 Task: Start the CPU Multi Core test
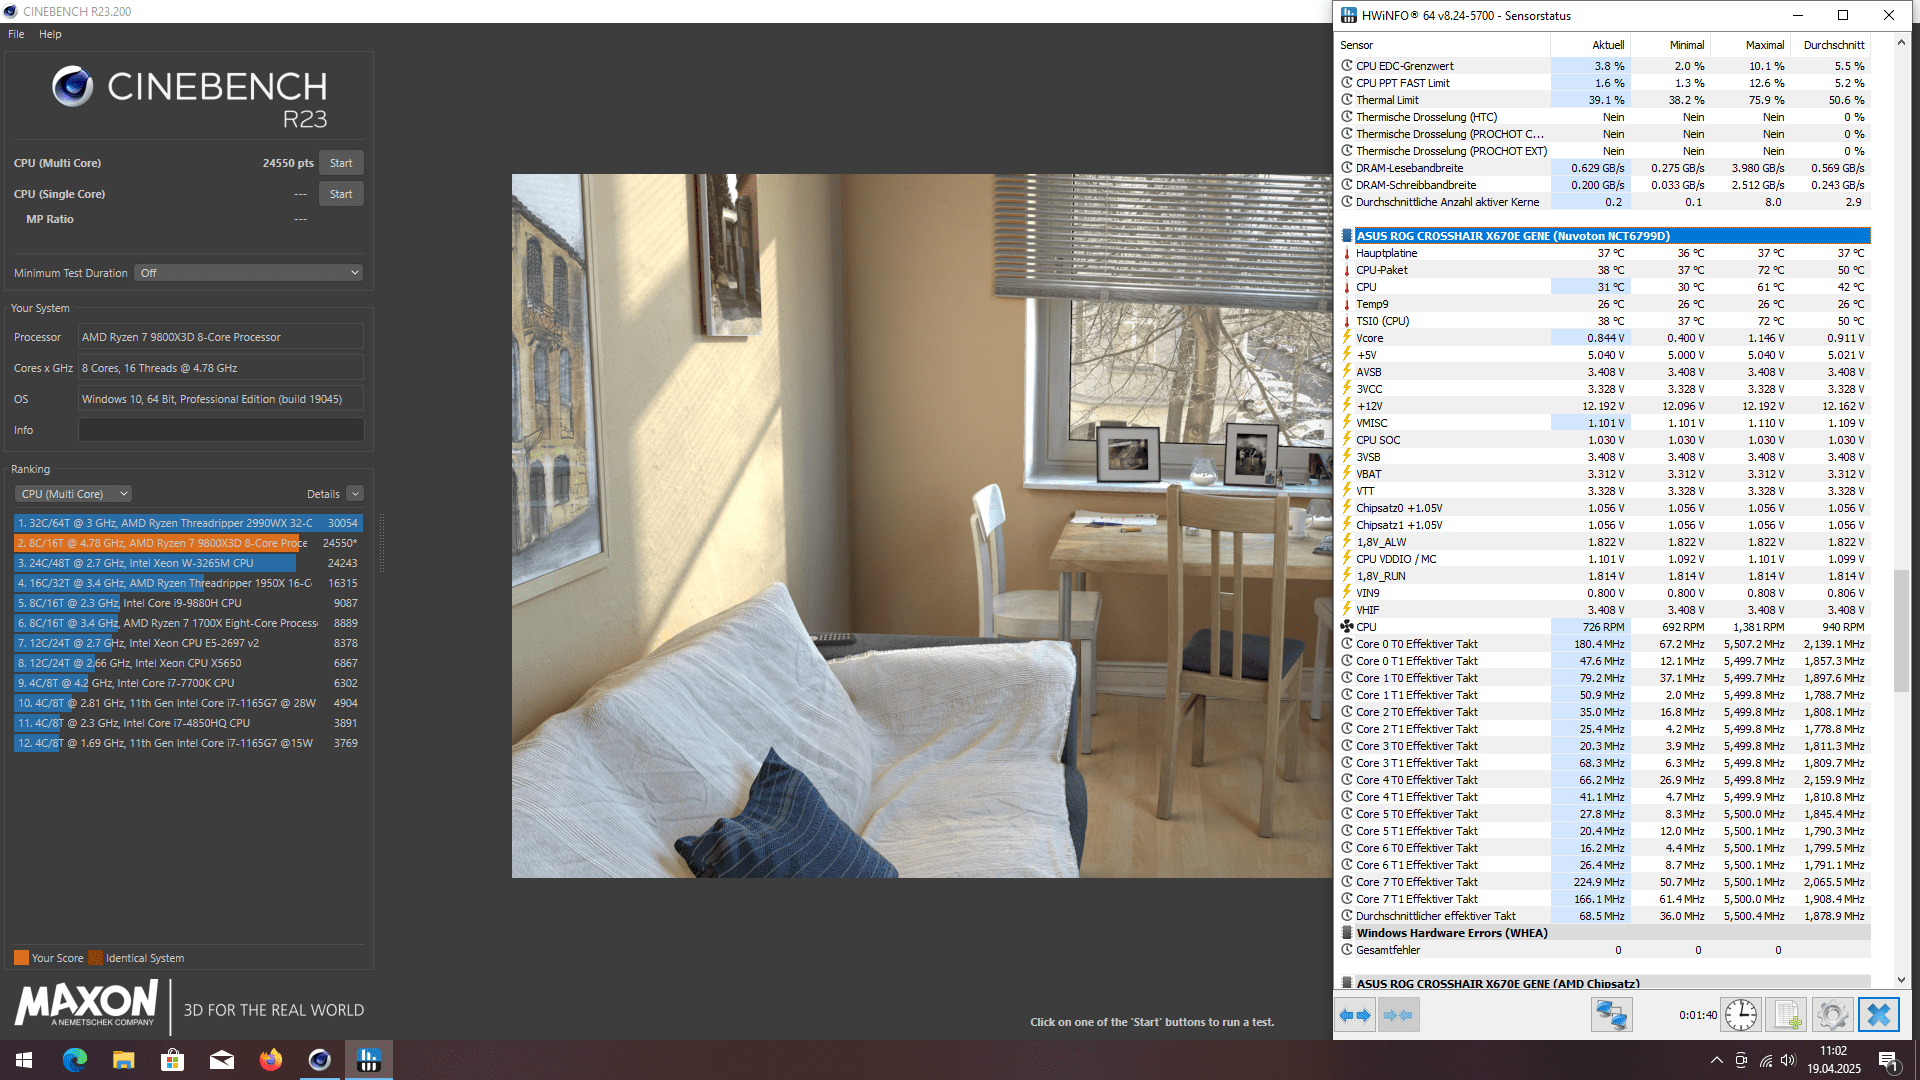click(x=341, y=163)
